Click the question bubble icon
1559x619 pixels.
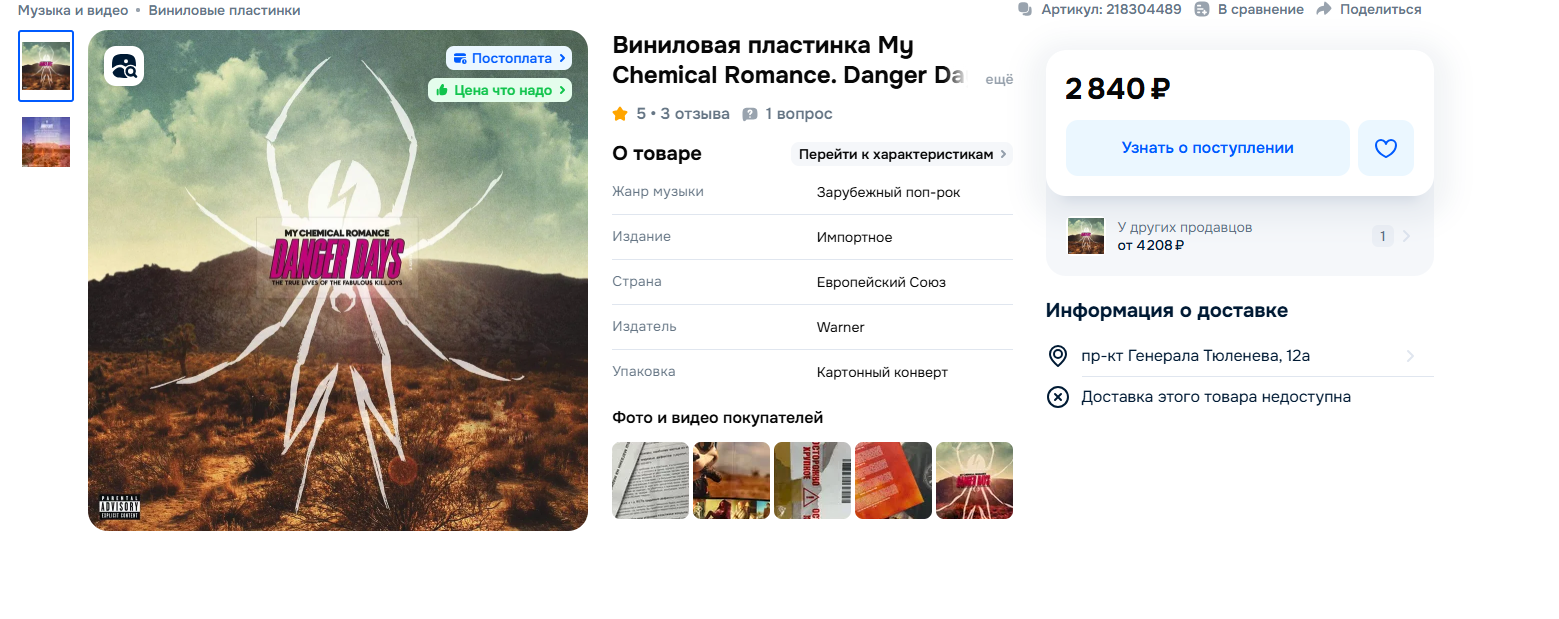point(750,114)
